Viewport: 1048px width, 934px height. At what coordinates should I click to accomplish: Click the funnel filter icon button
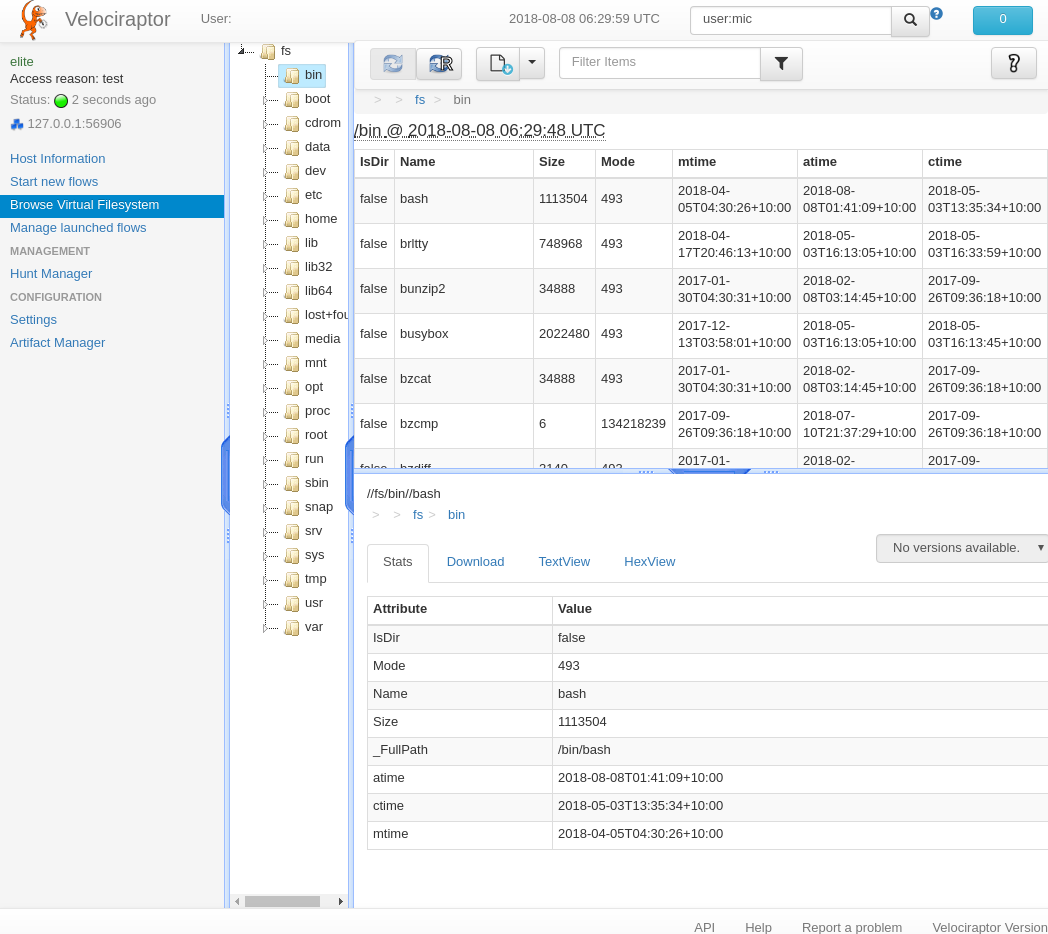[x=781, y=64]
